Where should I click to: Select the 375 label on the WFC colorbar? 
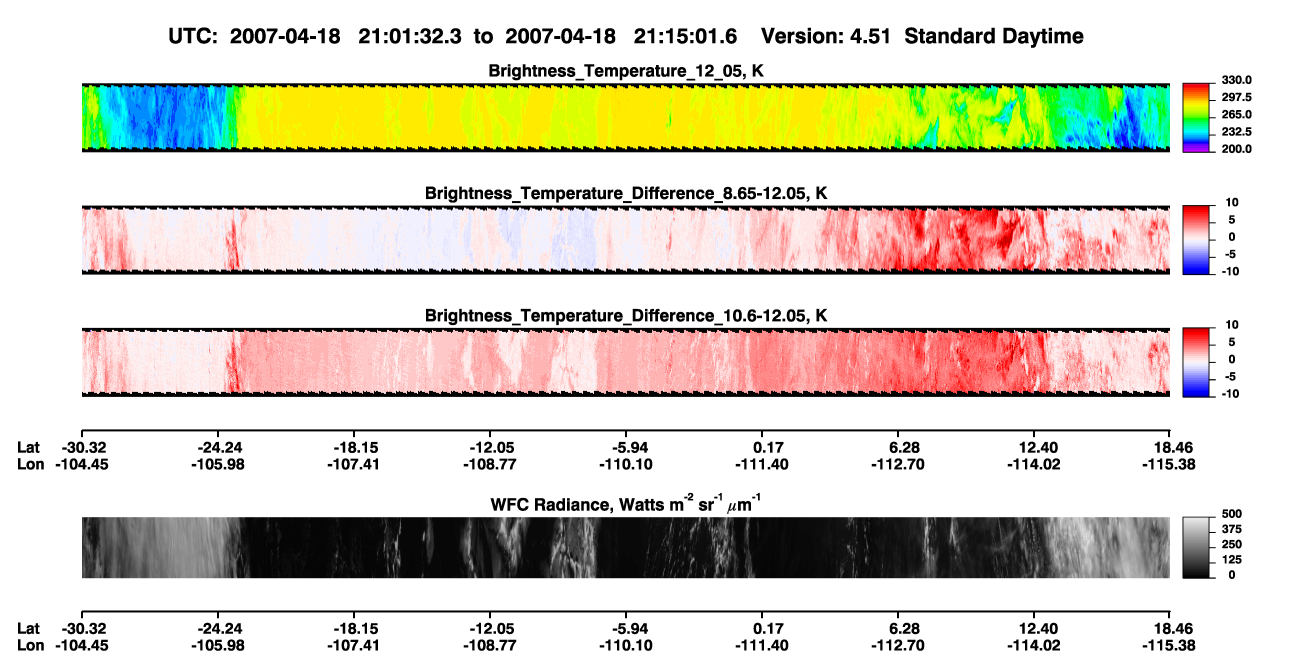coord(1231,530)
